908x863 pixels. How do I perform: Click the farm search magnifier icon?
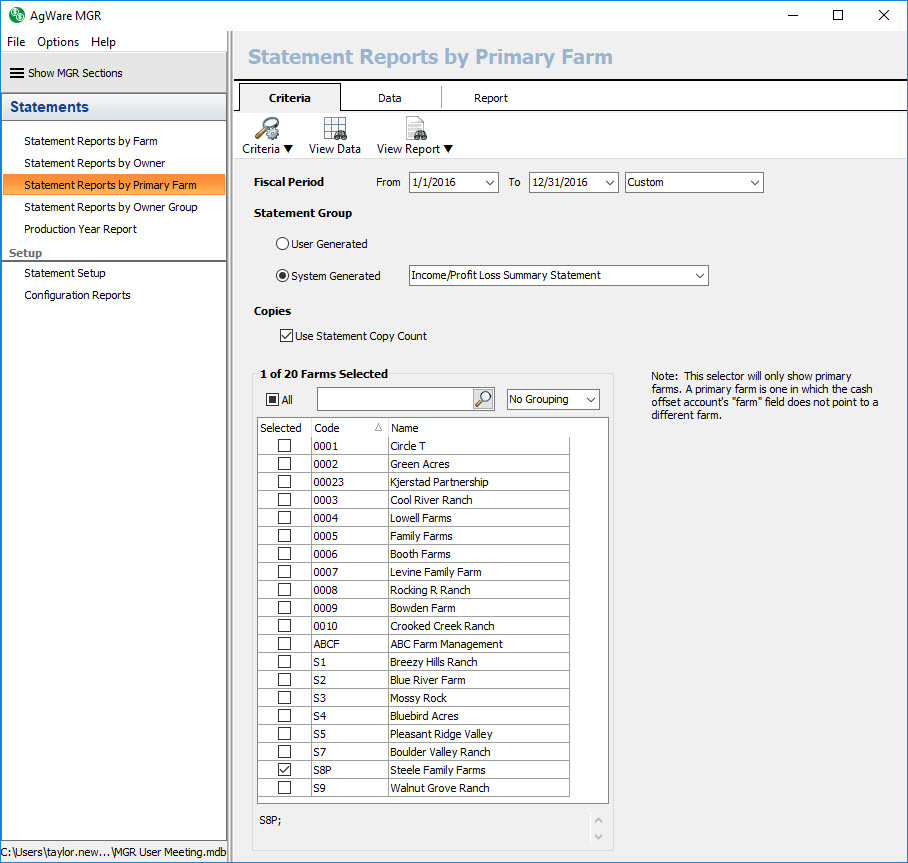point(483,399)
